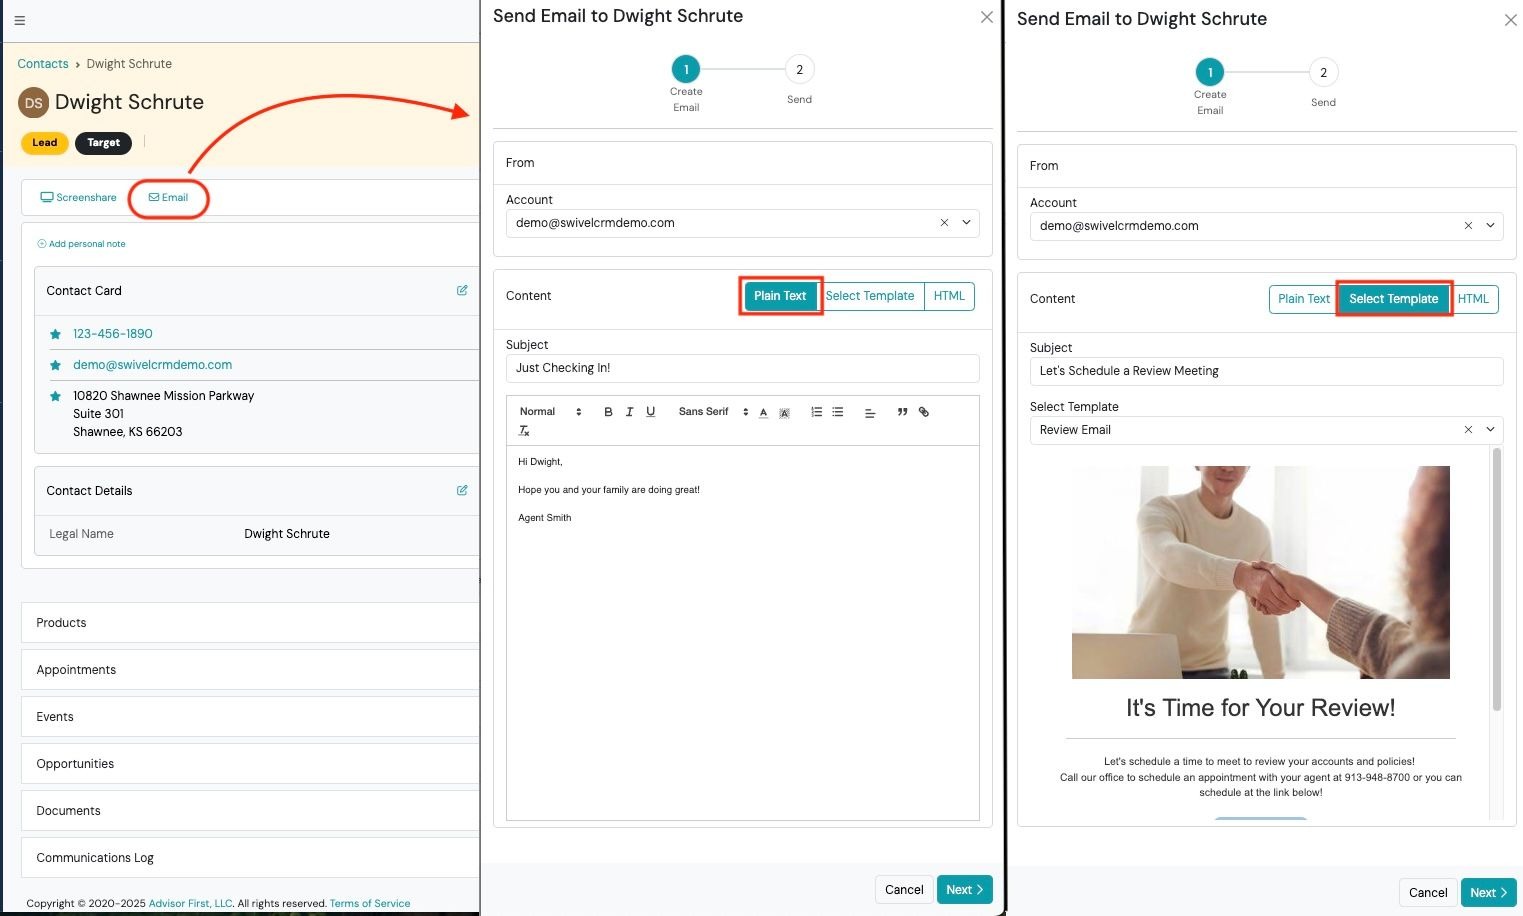
Task: Edit the Contact Details section
Action: point(462,491)
